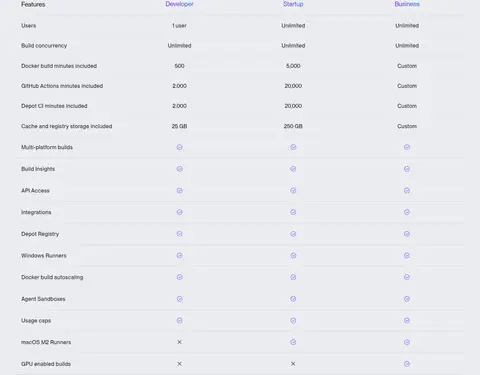Viewport: 480px width, 375px height.
Task: Click the '500' Docker build minutes value
Action: pos(179,66)
